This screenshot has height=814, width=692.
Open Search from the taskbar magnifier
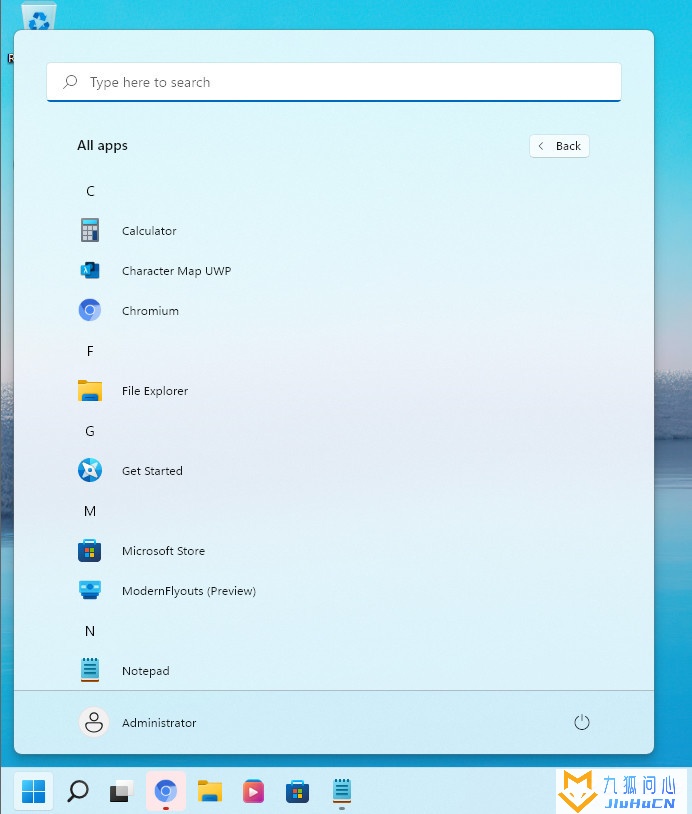pos(78,792)
